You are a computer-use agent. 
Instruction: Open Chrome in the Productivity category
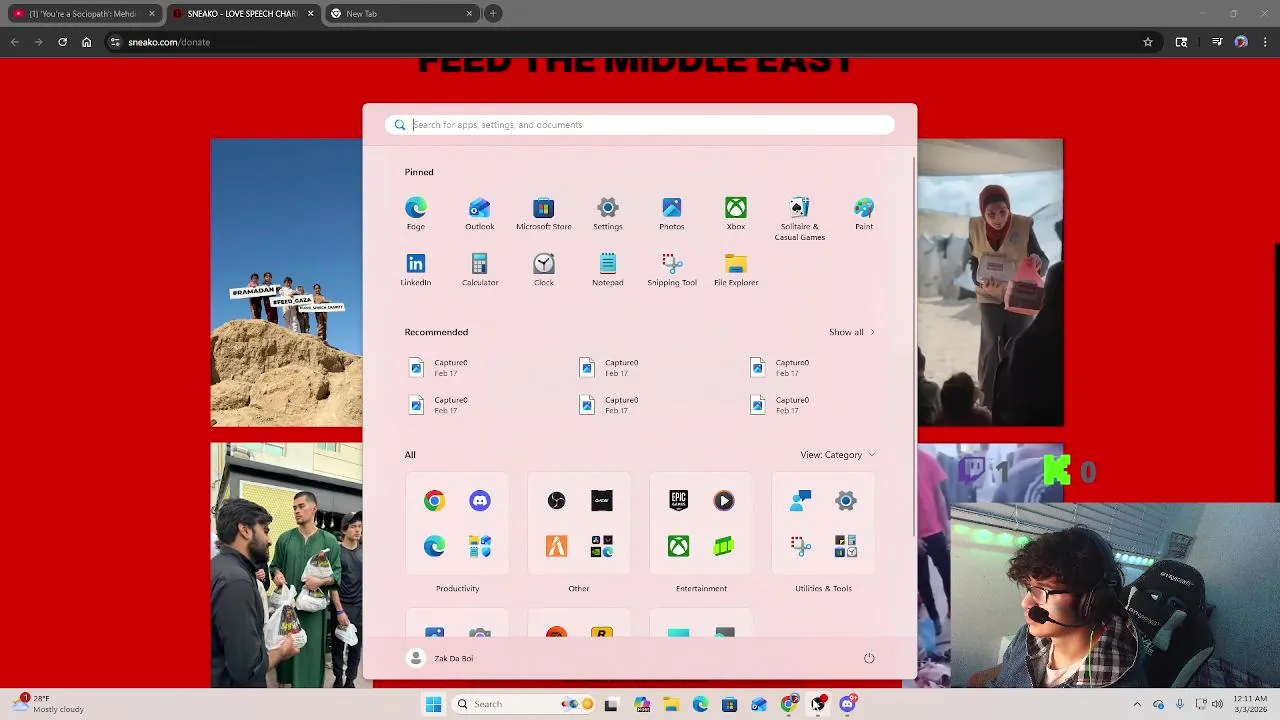point(434,501)
